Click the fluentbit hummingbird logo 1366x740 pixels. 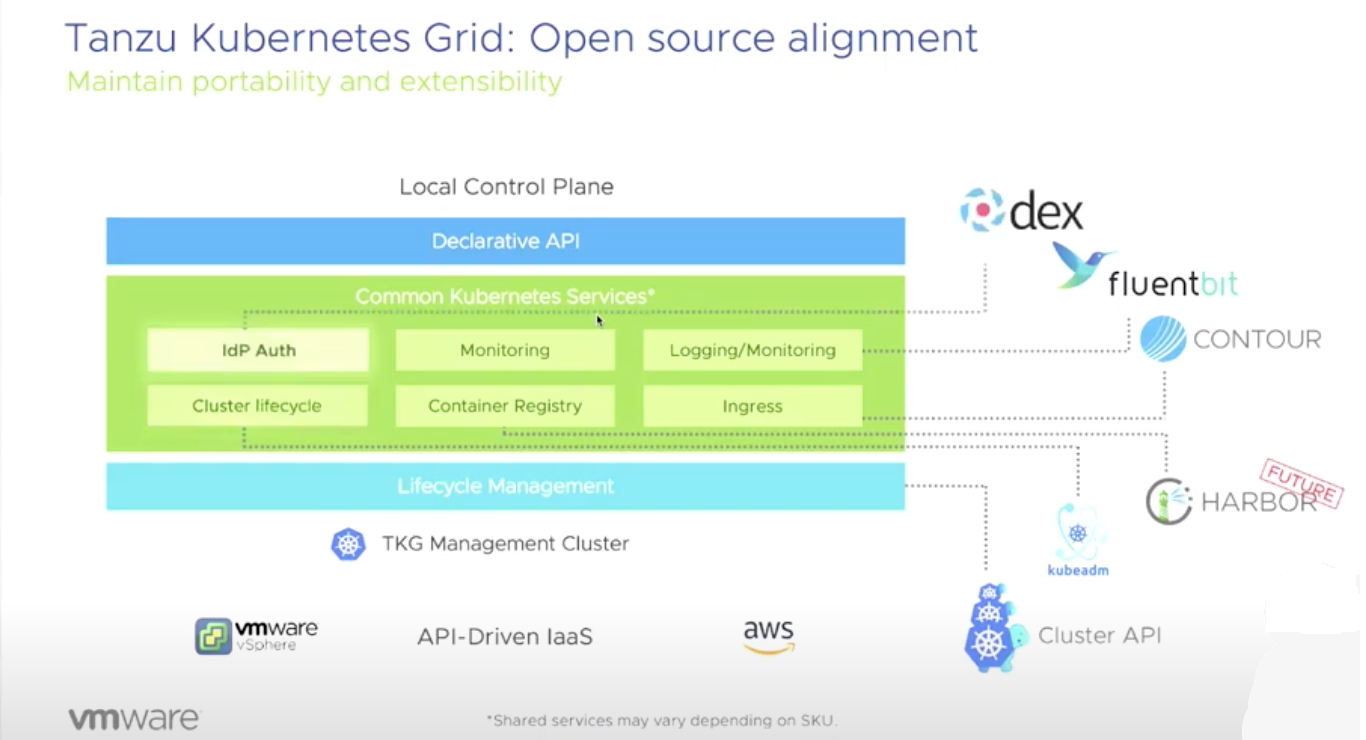pos(1082,267)
